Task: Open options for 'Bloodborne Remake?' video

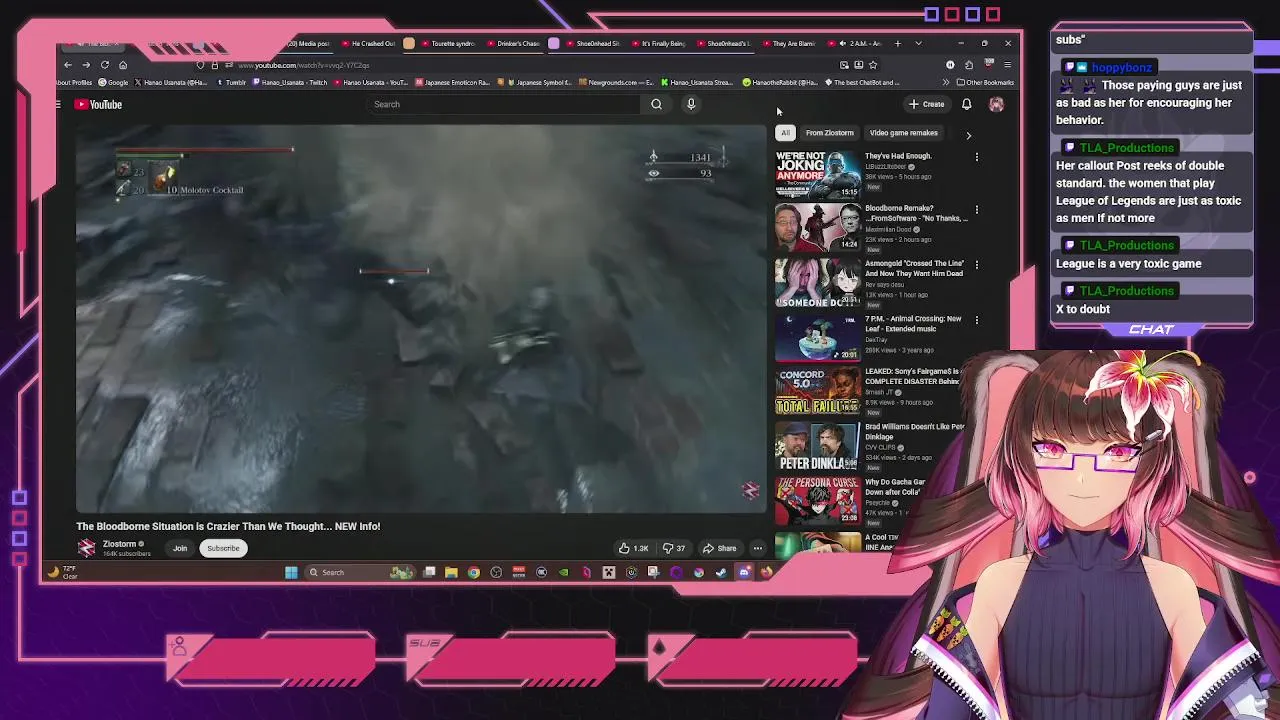Action: [977, 210]
